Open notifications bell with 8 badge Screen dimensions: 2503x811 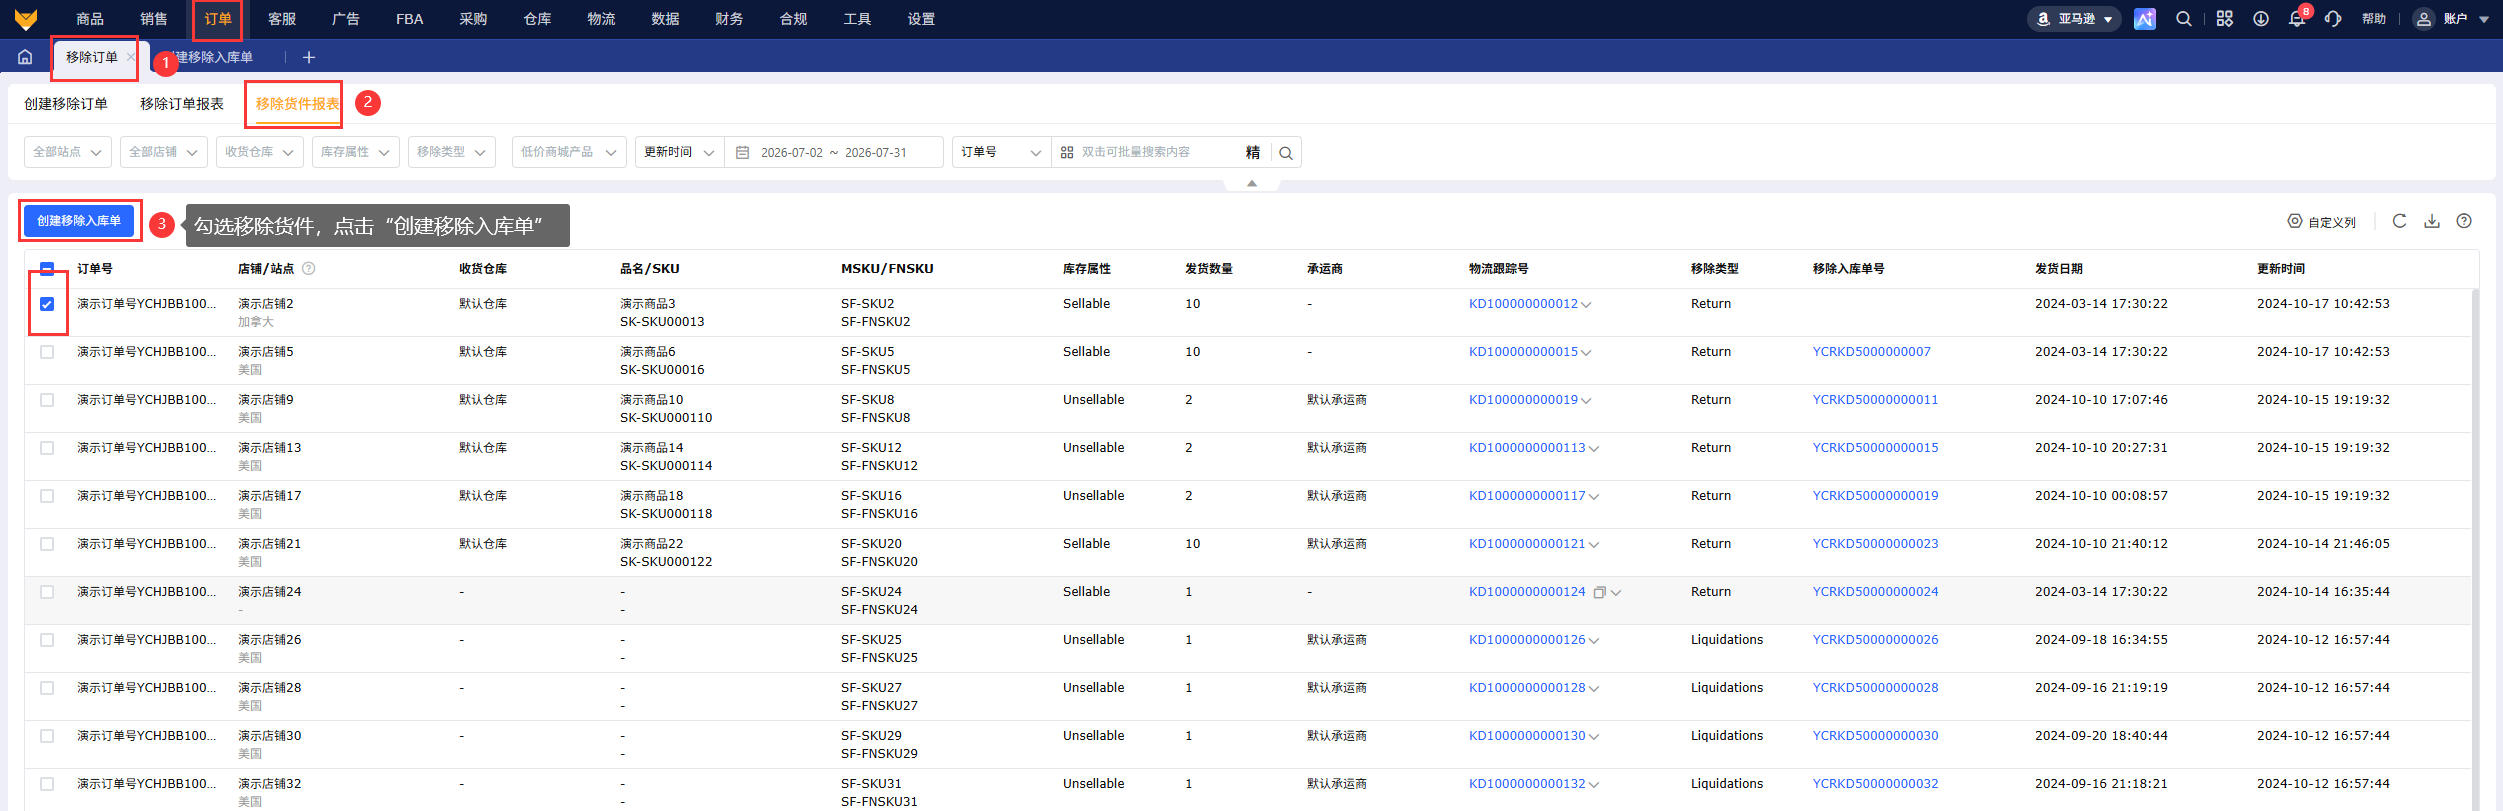click(x=2297, y=19)
